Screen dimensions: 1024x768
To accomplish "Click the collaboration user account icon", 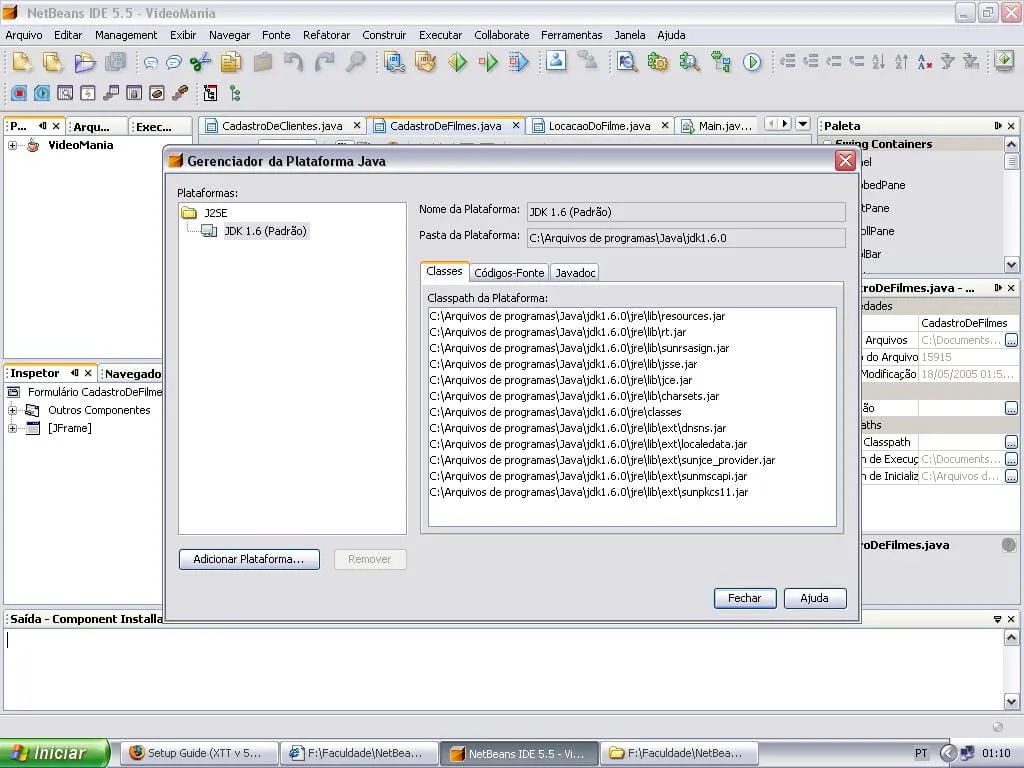I will [556, 62].
